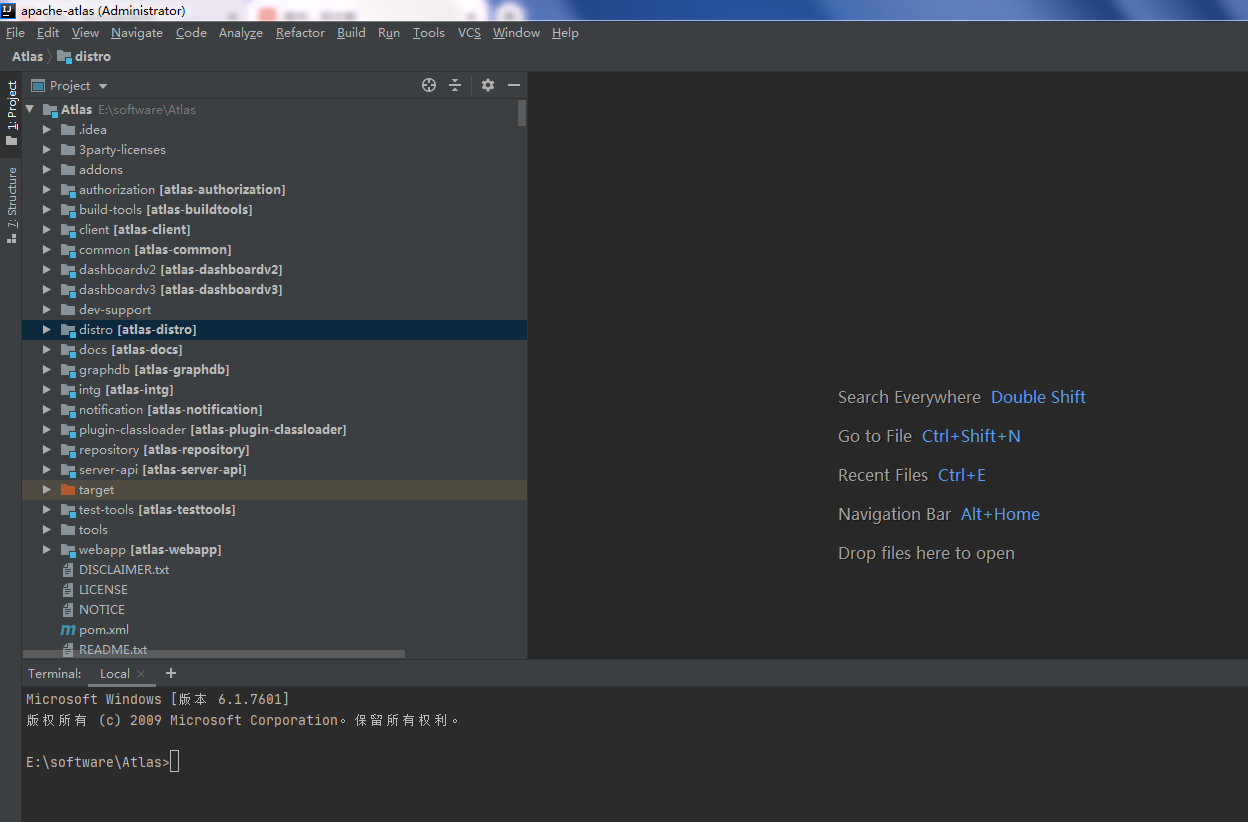Open the Refactor menu
The width and height of the screenshot is (1248, 822).
[x=300, y=33]
